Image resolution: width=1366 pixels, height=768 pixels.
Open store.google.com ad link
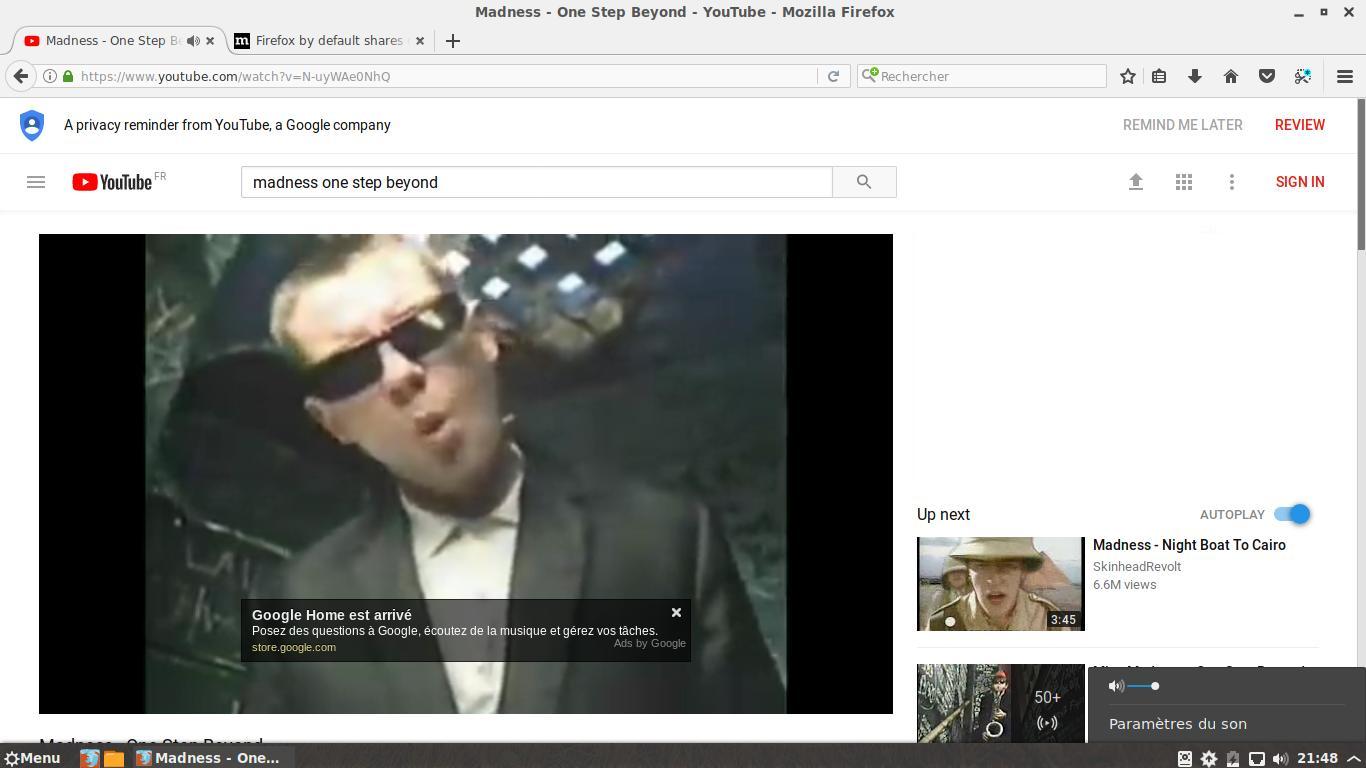click(294, 647)
